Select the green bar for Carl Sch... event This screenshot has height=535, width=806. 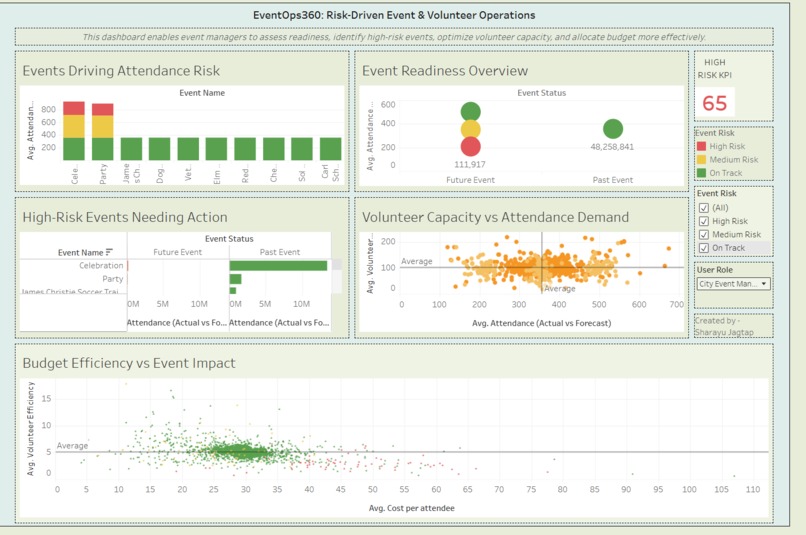click(x=331, y=149)
